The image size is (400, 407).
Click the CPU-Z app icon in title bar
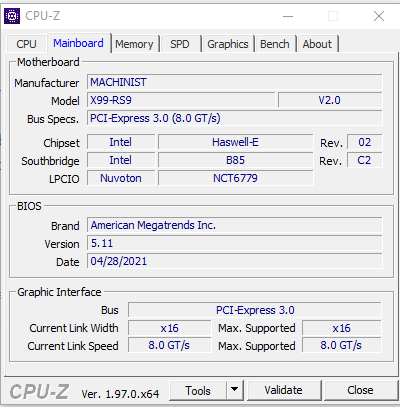click(x=12, y=16)
